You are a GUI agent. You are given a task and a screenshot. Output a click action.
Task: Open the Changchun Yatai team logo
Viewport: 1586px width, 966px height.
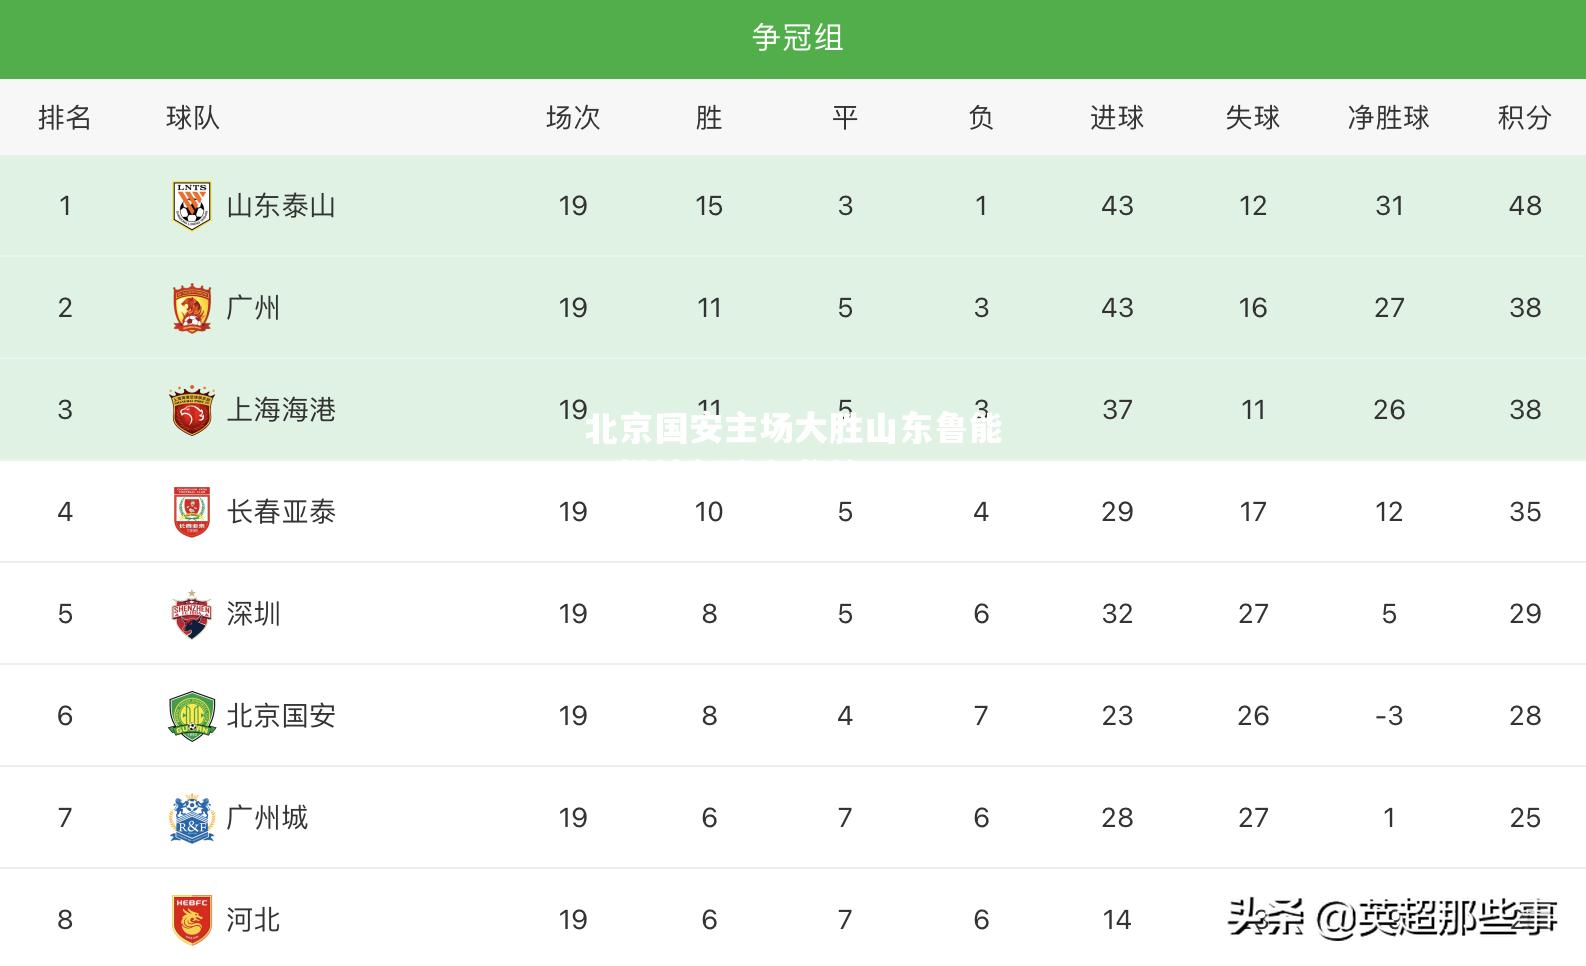(191, 512)
